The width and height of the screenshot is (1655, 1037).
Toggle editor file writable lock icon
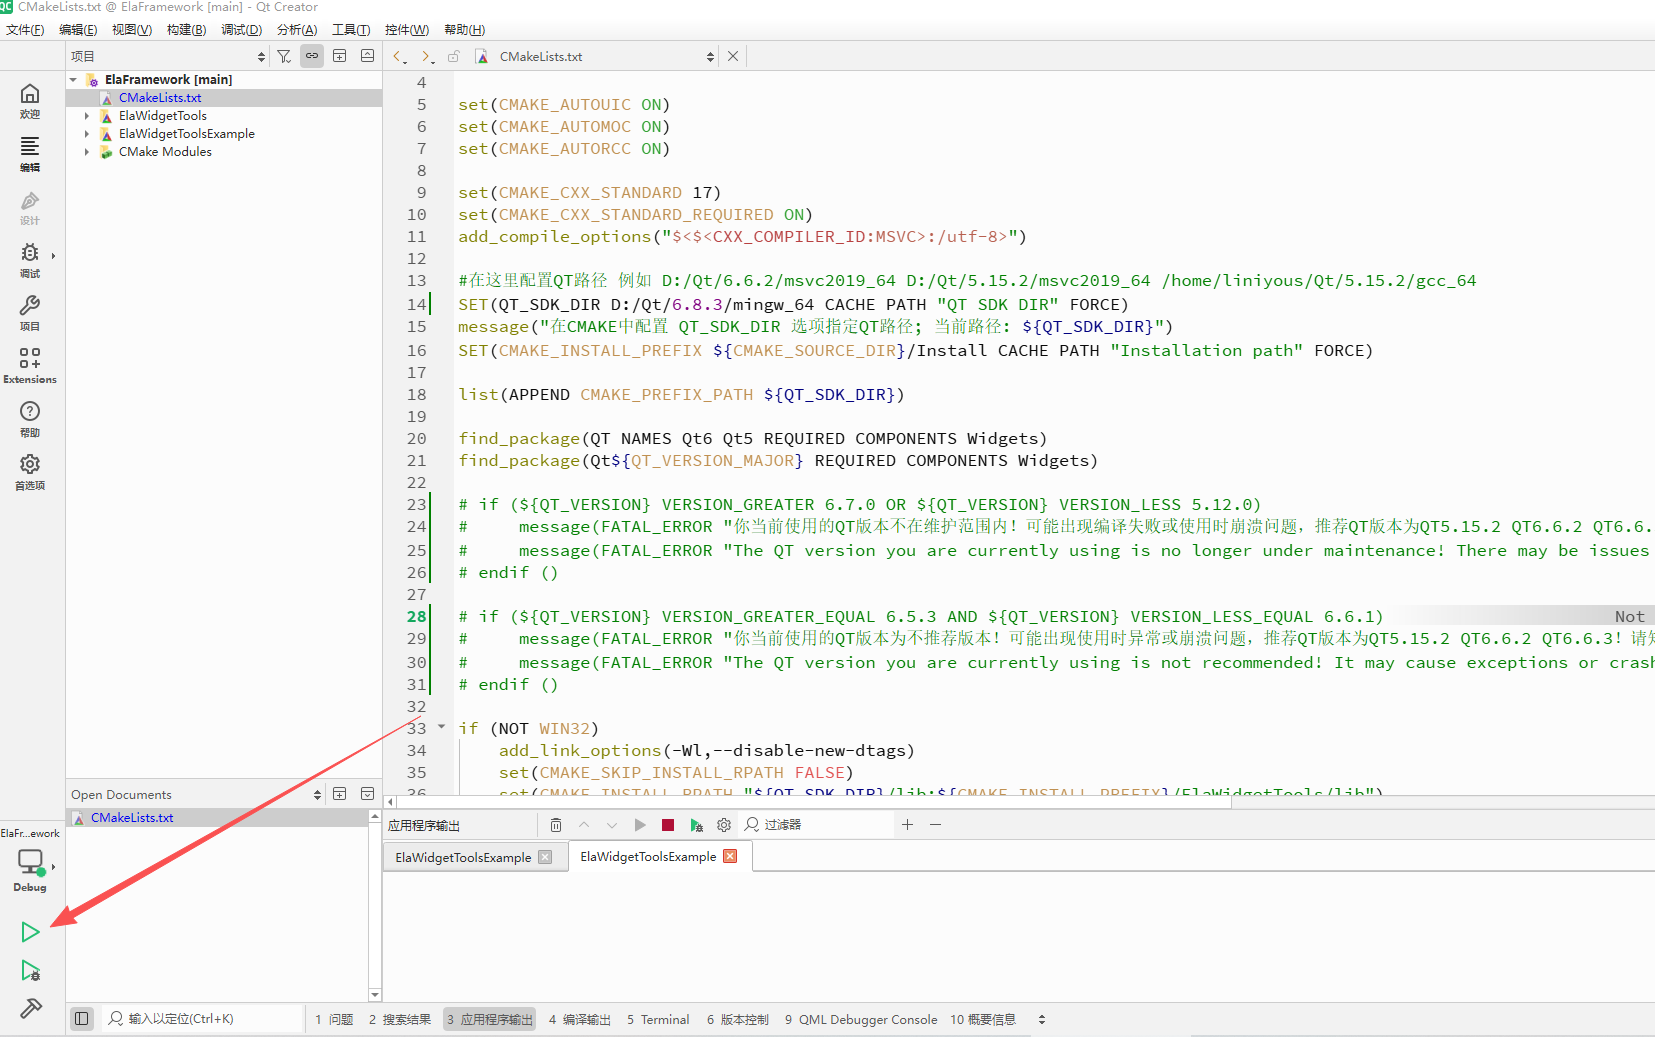tap(454, 57)
